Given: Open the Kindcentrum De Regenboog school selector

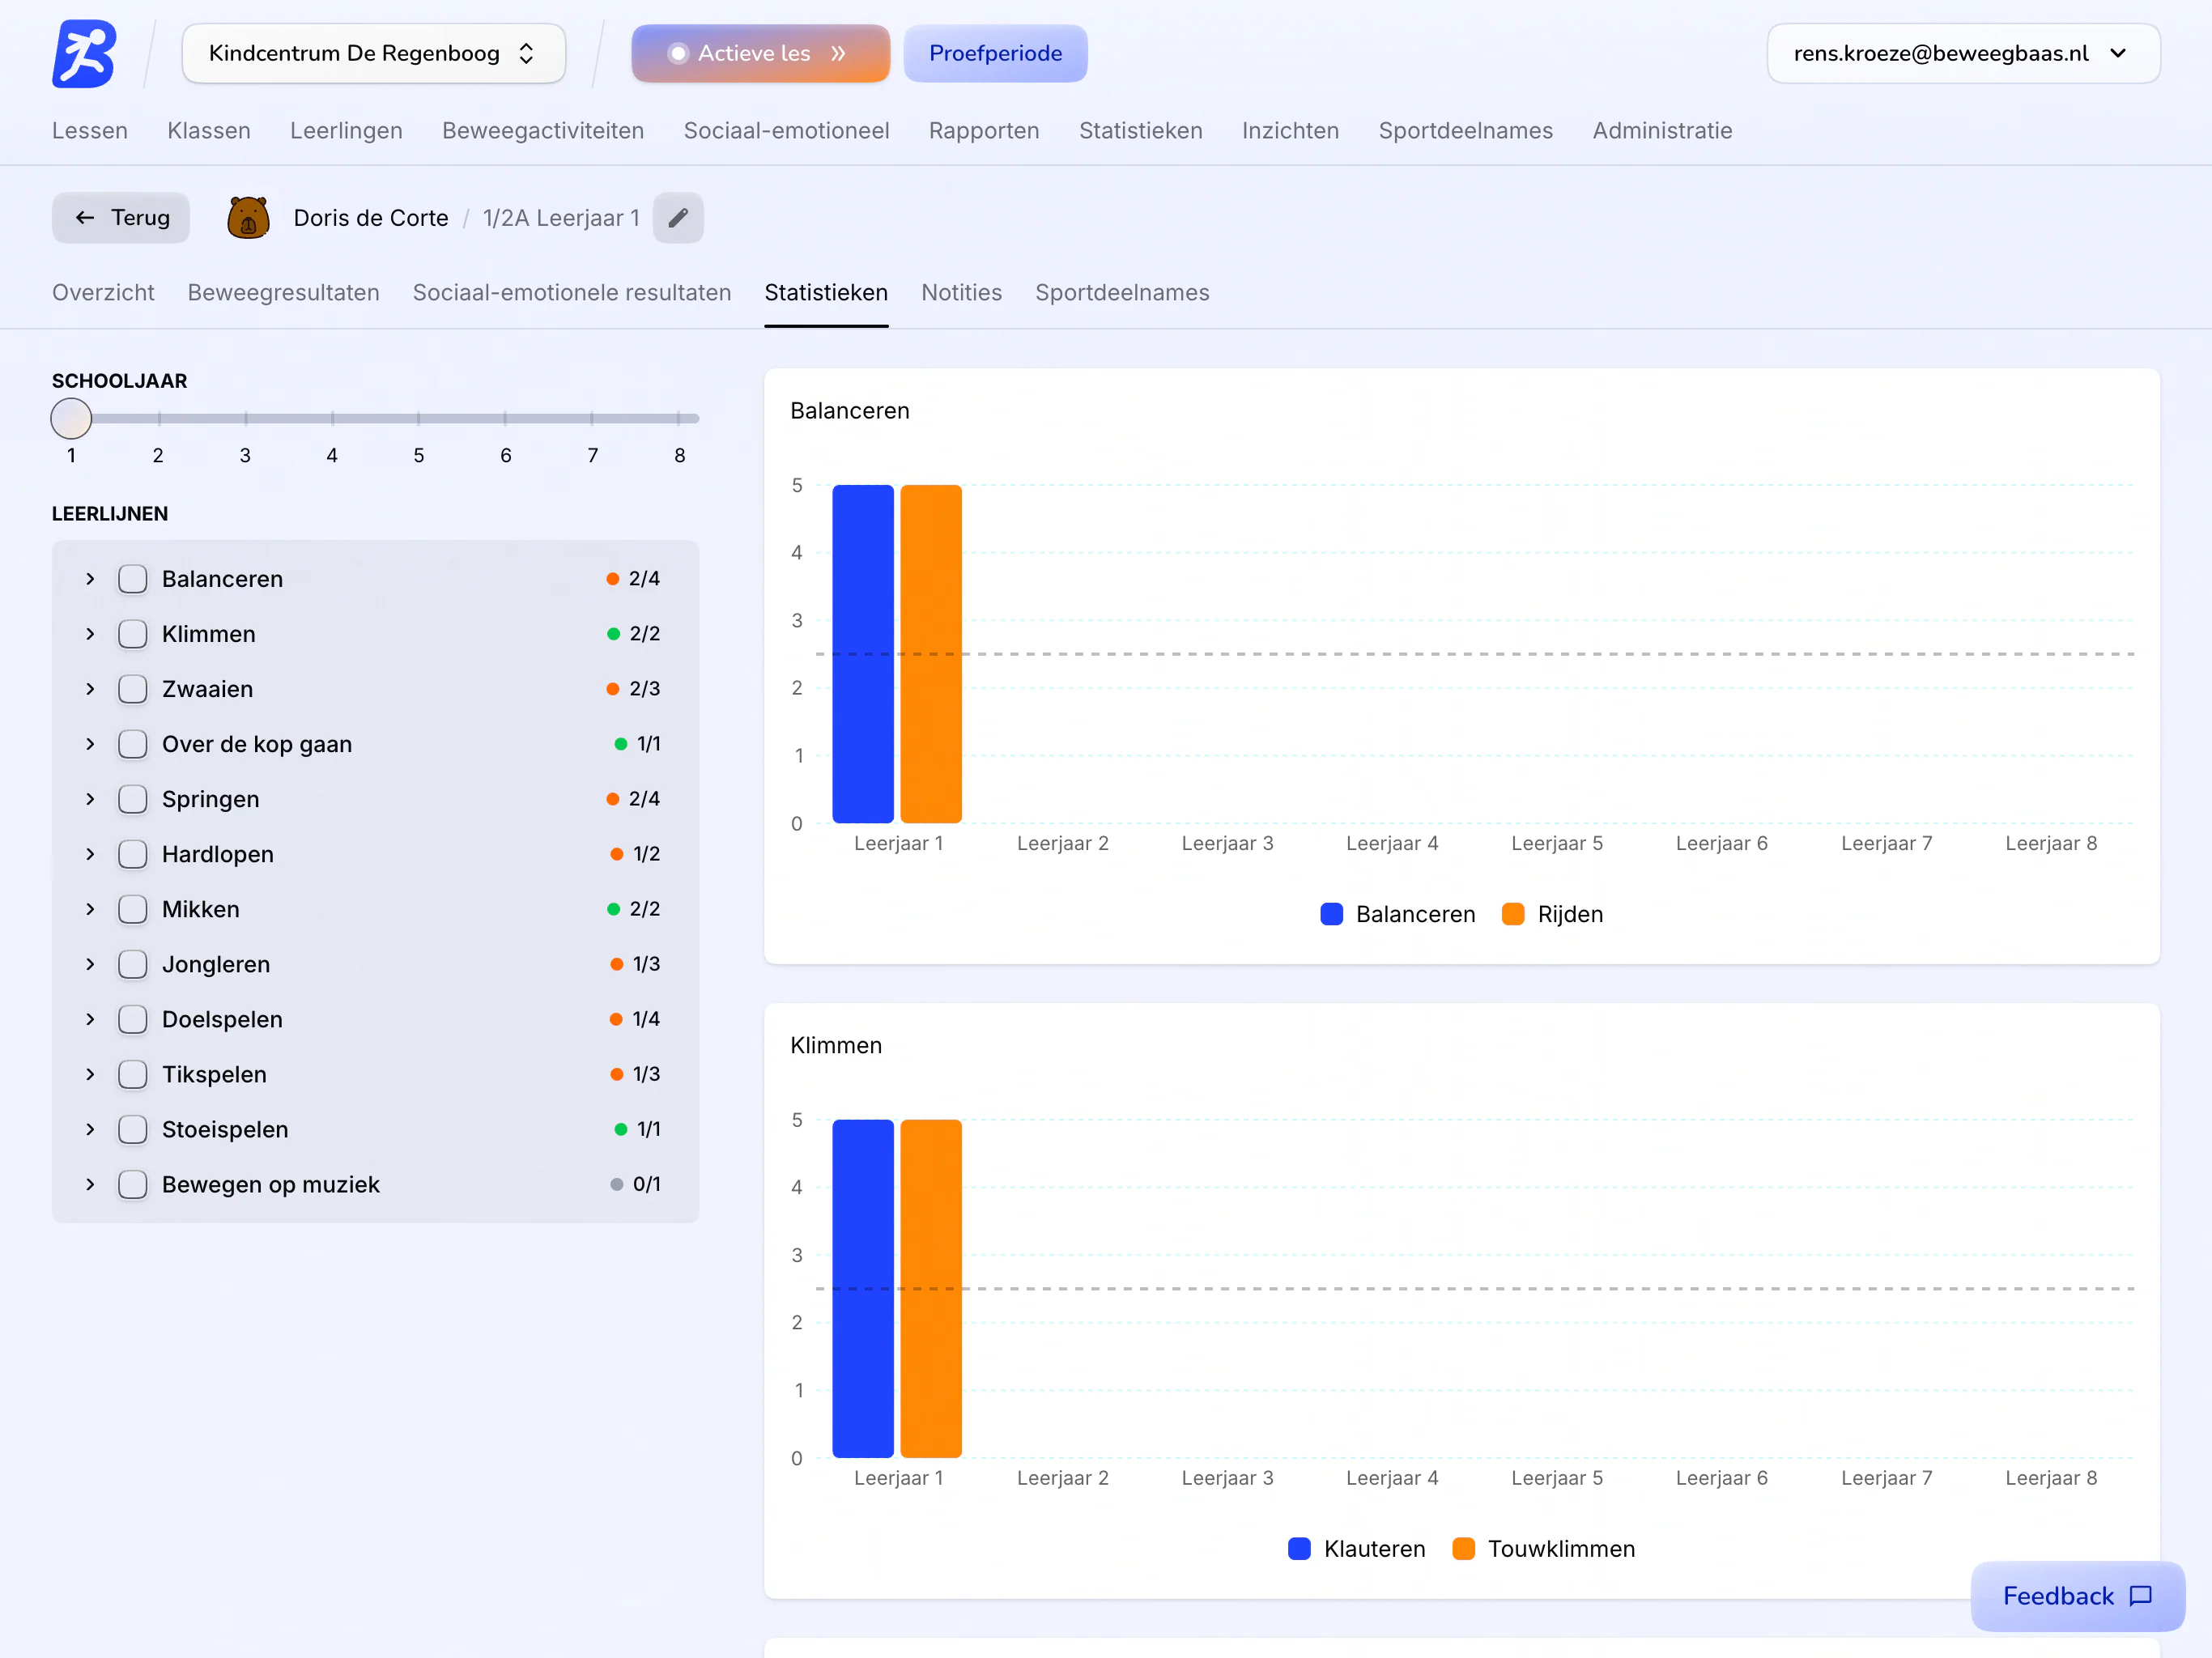Looking at the screenshot, I should tap(373, 53).
